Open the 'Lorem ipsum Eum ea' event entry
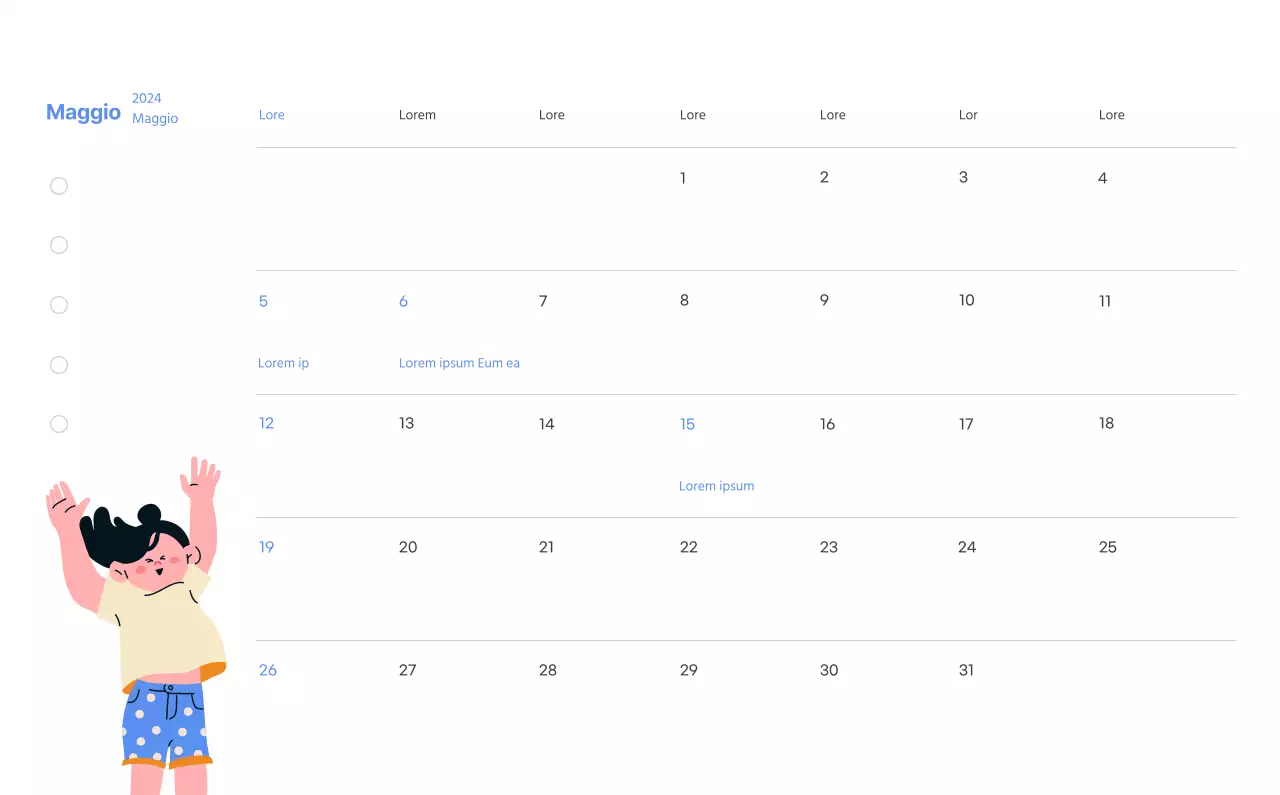 pyautogui.click(x=459, y=363)
